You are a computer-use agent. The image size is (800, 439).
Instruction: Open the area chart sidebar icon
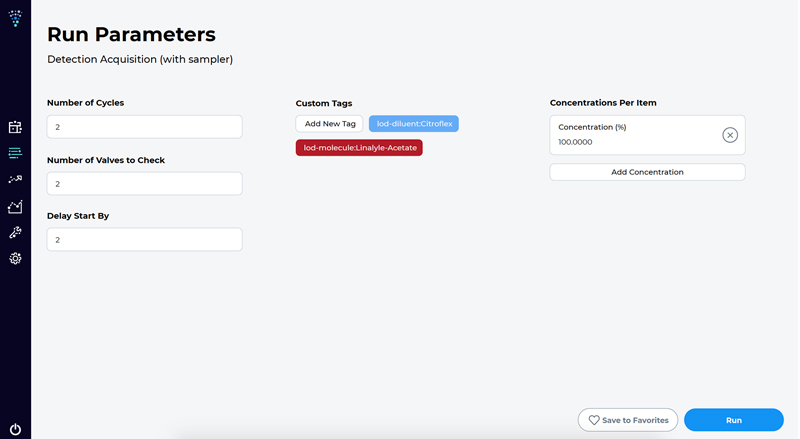click(15, 206)
